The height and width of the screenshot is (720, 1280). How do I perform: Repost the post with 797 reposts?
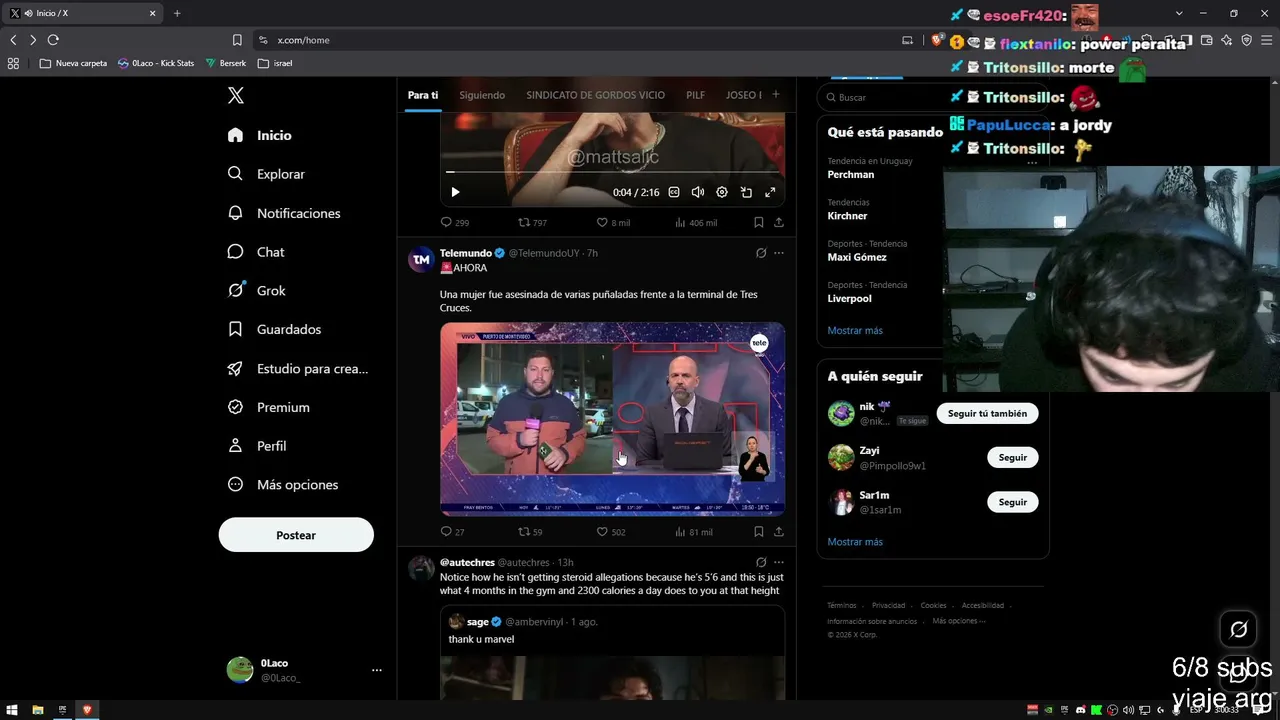click(532, 223)
